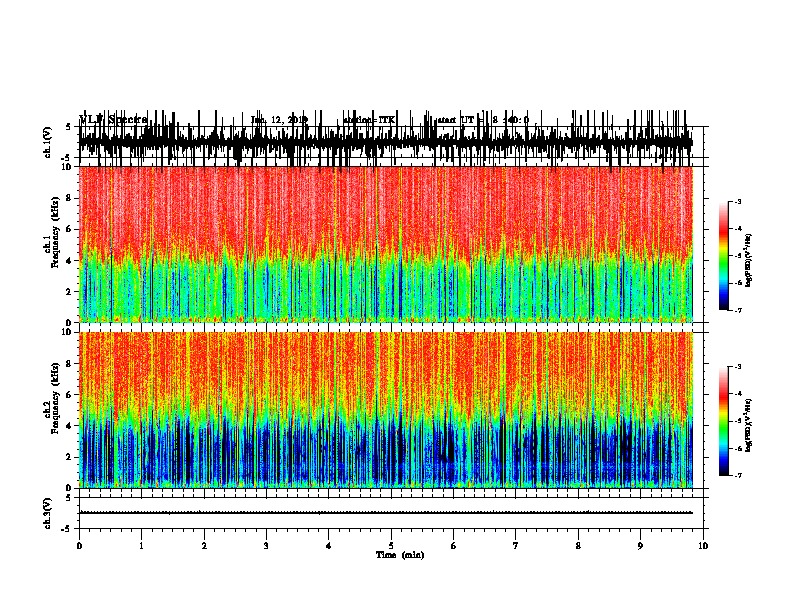Select the date text Jan. 12, 2019
This screenshot has width=792, height=612.
[x=279, y=120]
